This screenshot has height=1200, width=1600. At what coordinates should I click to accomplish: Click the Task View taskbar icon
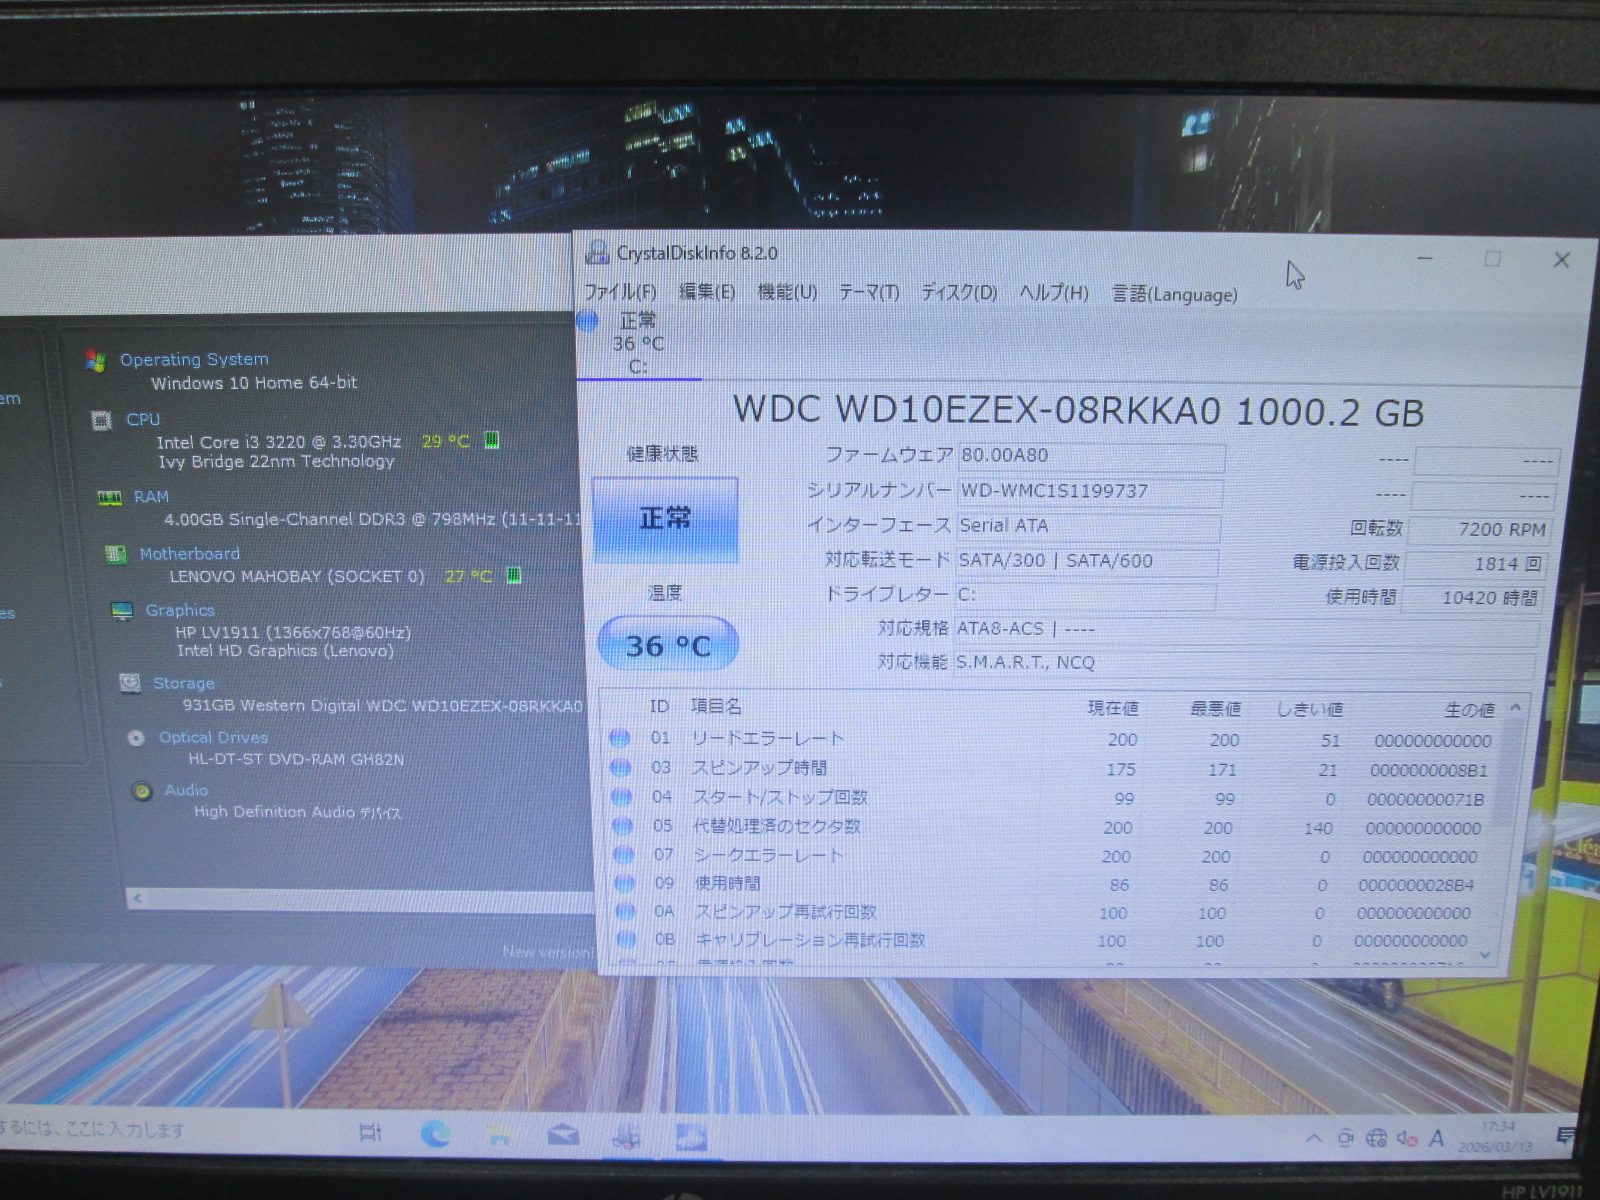[370, 1133]
